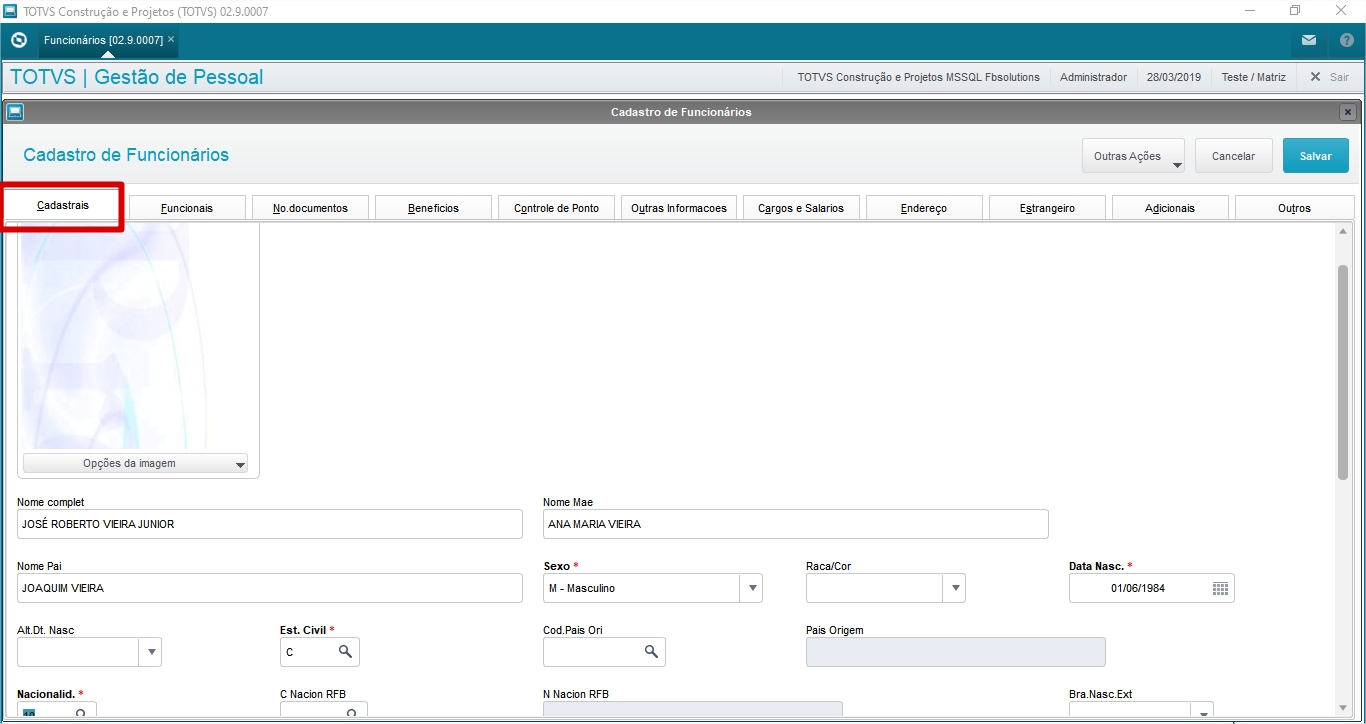1366x724 pixels.
Task: Open the Alt.Dt. Nasc dropdown
Action: [x=151, y=652]
